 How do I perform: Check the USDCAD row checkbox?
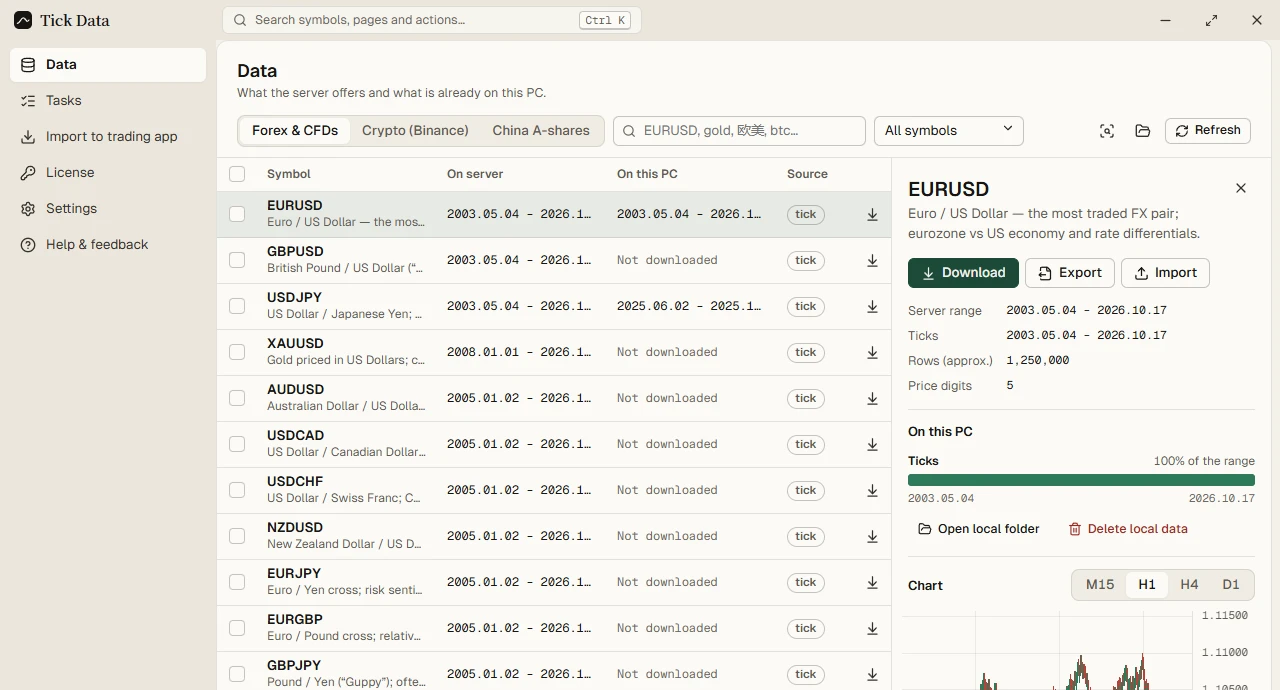pos(237,444)
